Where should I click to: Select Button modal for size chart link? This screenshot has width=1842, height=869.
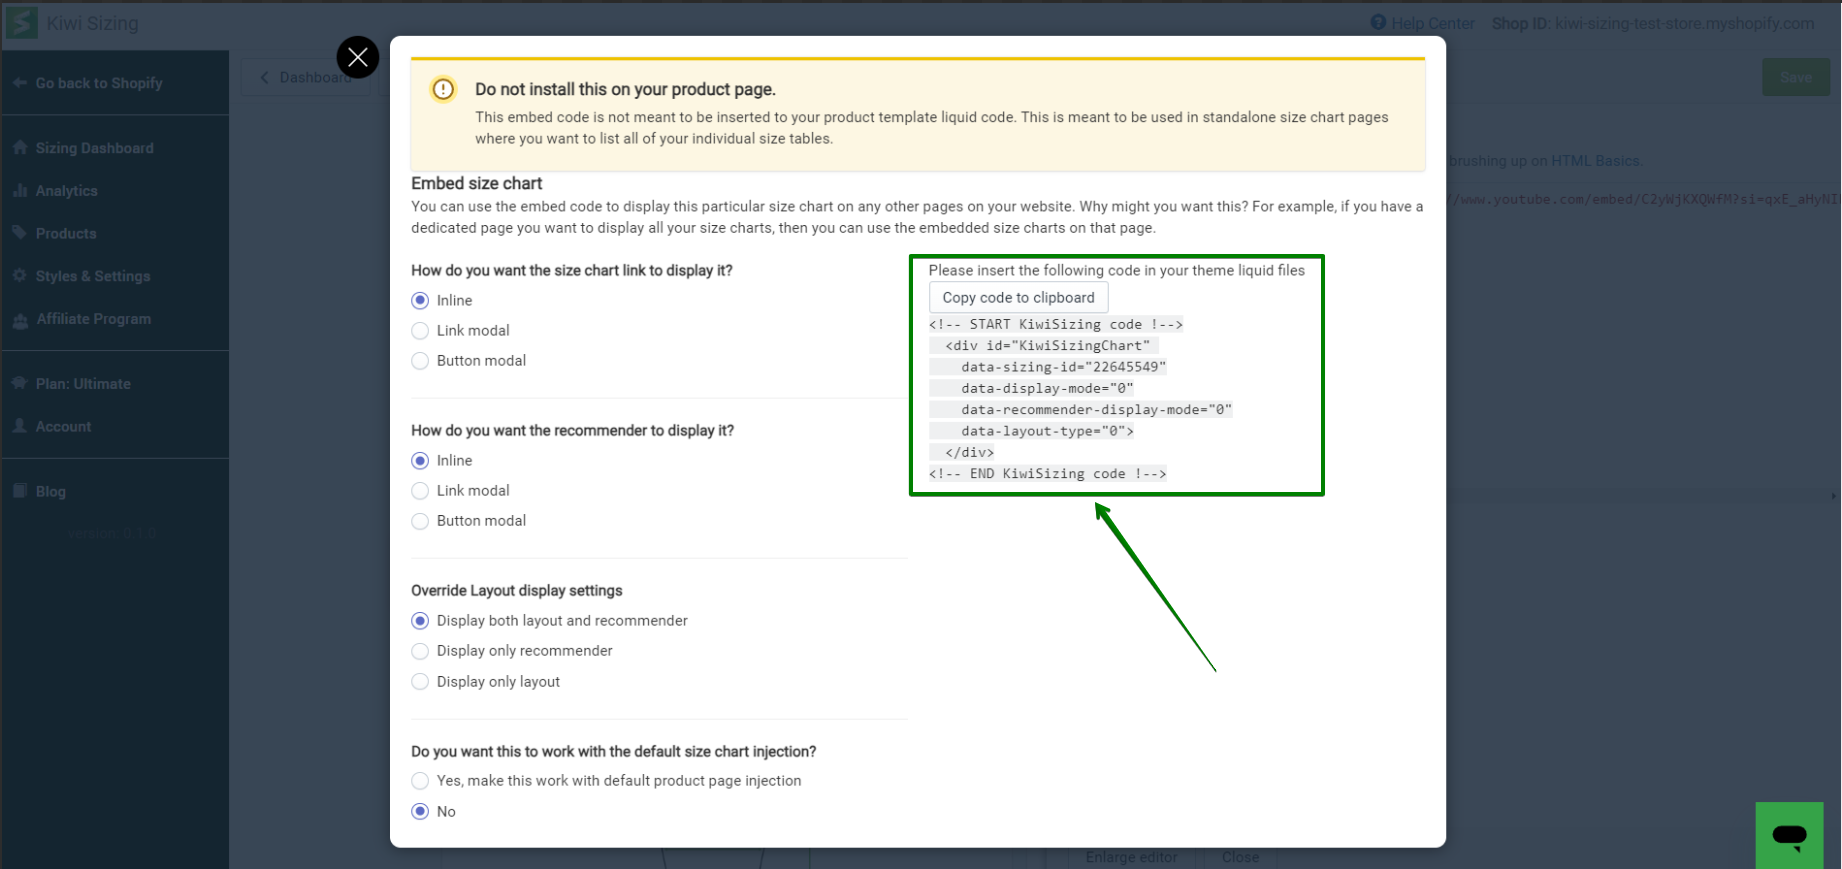click(x=420, y=360)
